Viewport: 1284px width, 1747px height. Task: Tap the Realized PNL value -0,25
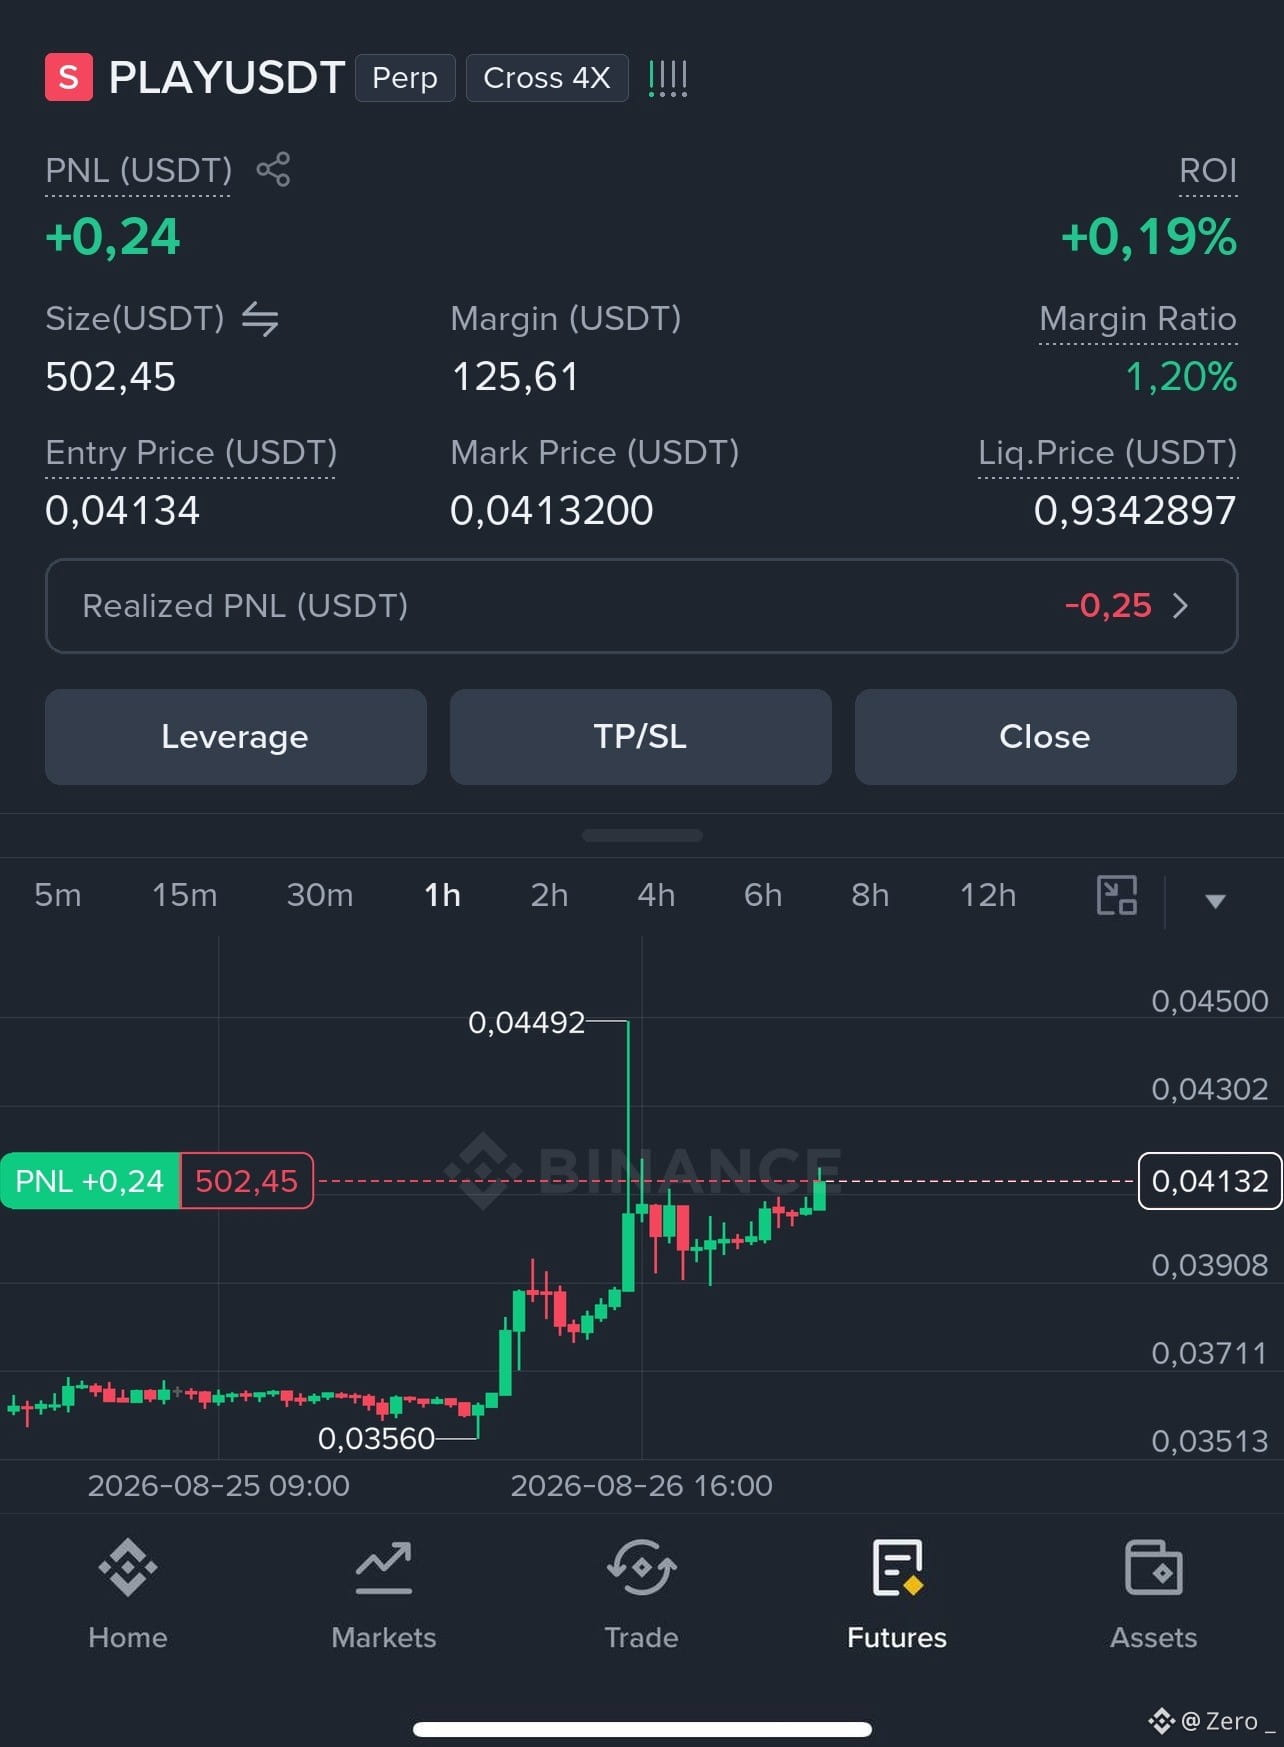point(1108,605)
